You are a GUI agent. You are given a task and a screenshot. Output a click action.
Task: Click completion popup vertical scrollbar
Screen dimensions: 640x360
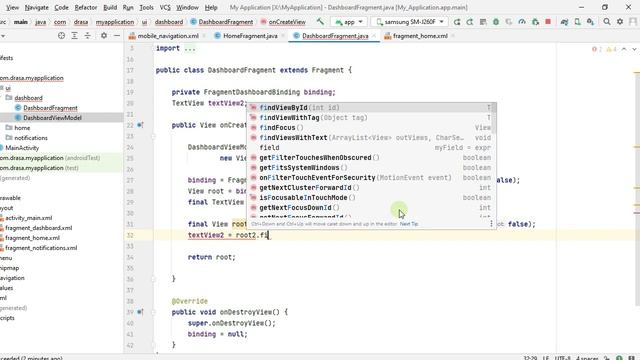tap(495, 118)
